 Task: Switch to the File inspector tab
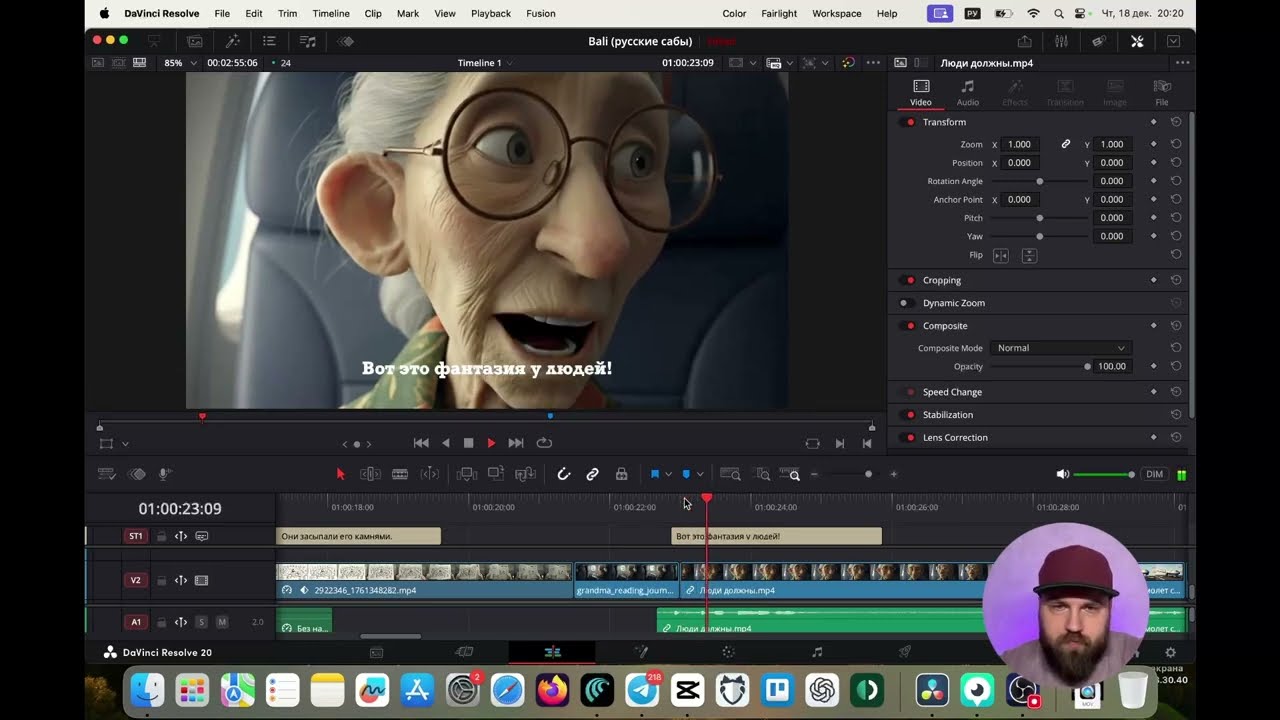[1162, 92]
